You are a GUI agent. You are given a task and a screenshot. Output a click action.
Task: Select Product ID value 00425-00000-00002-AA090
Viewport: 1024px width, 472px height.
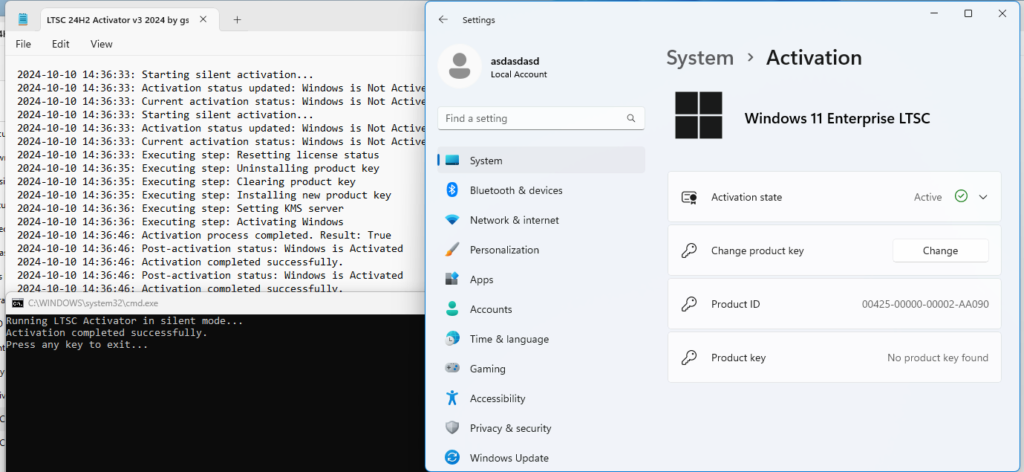[925, 304]
